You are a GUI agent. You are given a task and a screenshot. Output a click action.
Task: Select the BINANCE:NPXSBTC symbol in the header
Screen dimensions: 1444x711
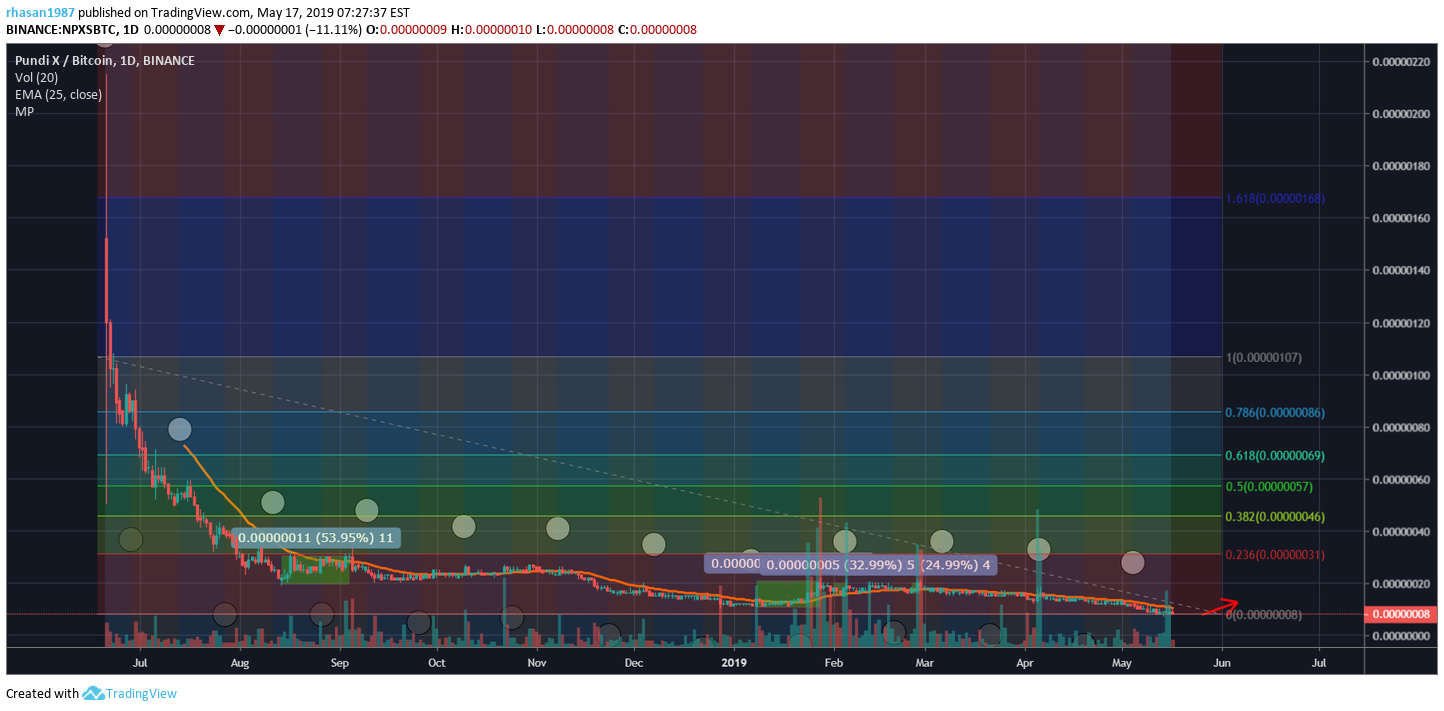72,30
